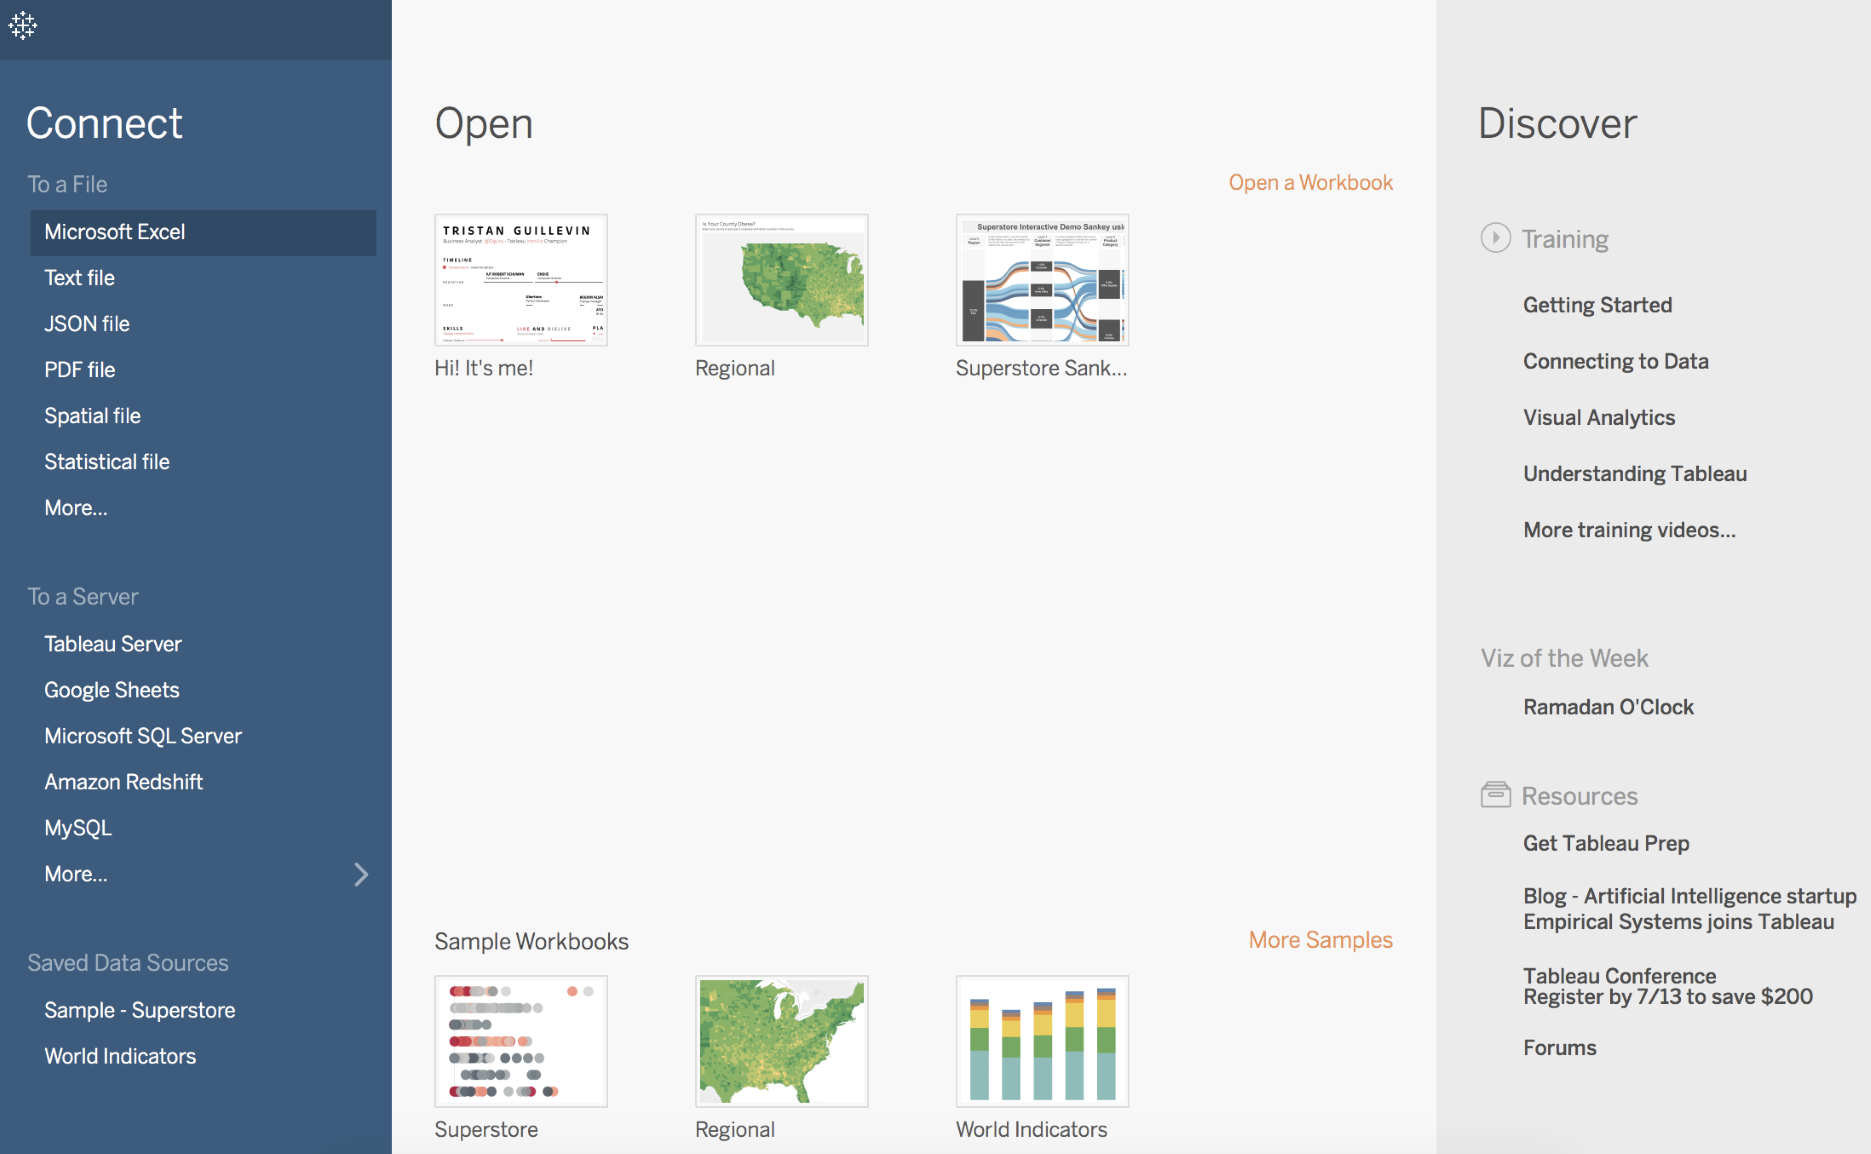Connect to Microsoft SQL Server
This screenshot has height=1154, width=1871.
coord(143,736)
